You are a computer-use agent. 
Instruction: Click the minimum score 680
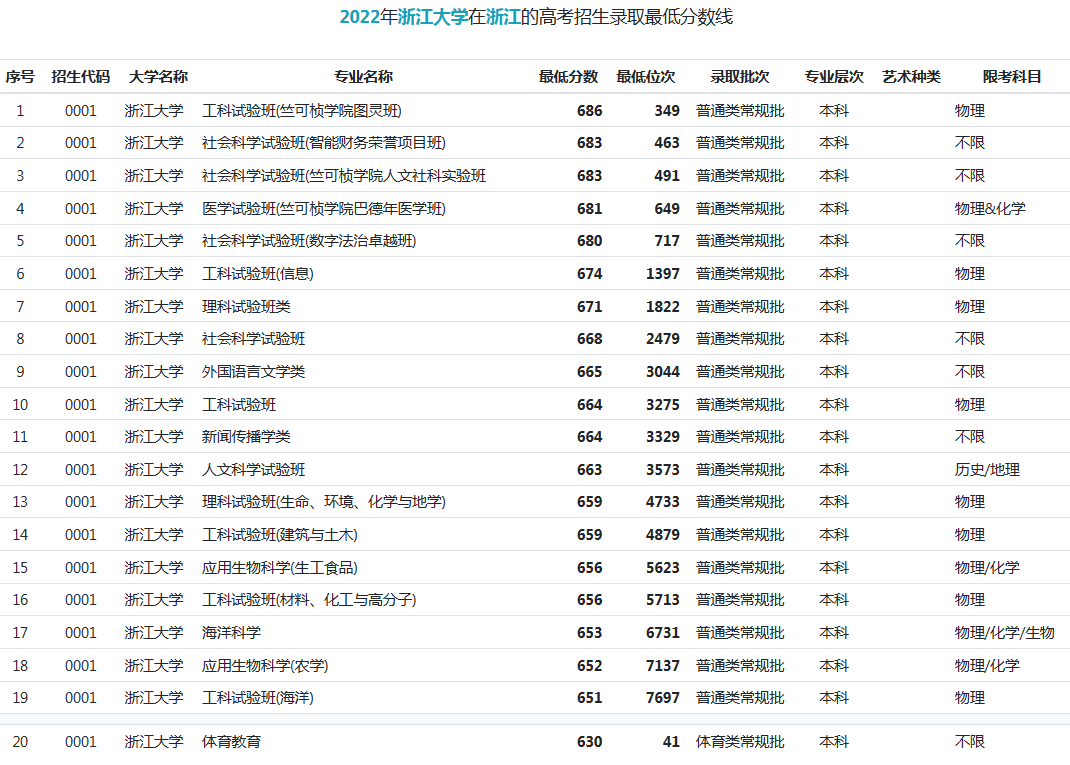tap(590, 241)
